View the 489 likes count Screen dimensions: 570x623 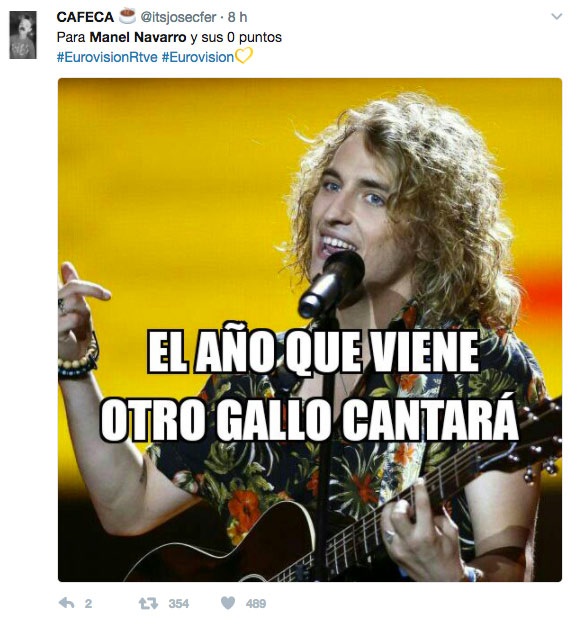coord(256,604)
